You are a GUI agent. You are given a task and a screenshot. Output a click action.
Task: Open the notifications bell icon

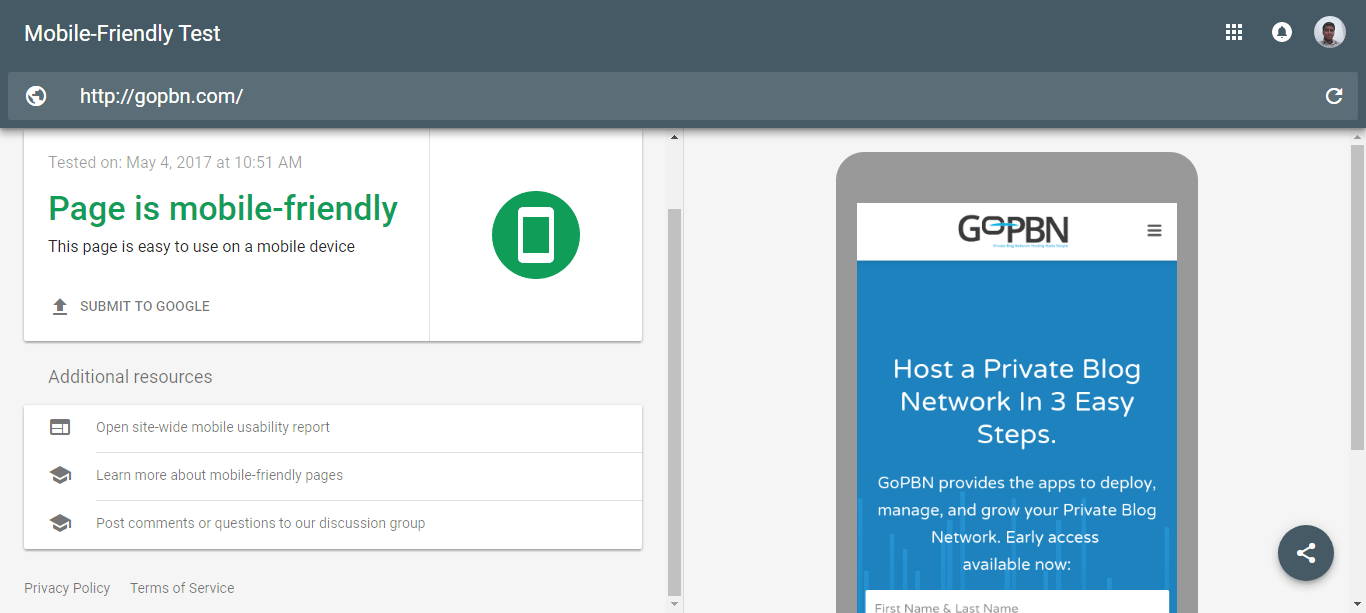[x=1281, y=32]
